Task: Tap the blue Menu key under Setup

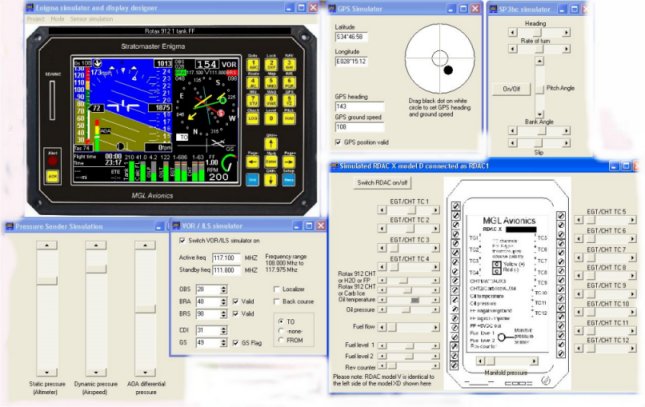Action: [289, 179]
